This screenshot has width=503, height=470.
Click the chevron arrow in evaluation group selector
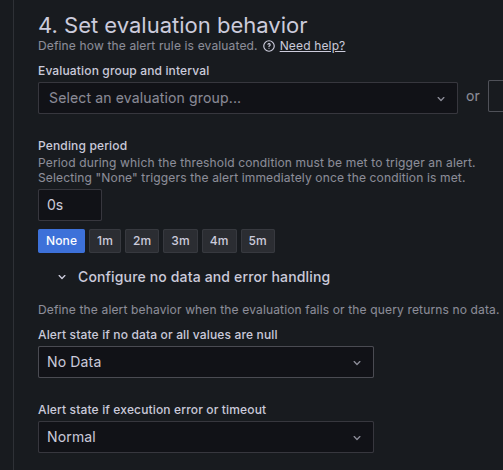[x=441, y=99]
